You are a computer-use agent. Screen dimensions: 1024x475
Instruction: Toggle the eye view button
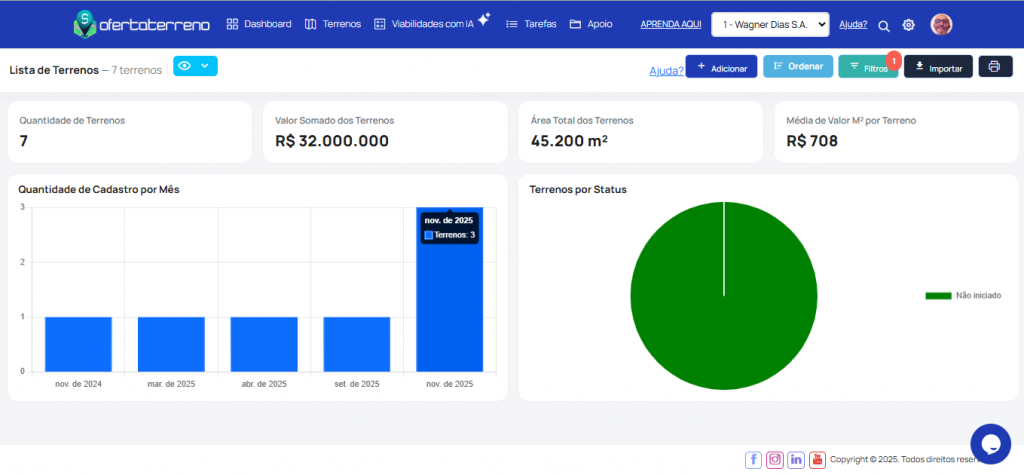195,66
